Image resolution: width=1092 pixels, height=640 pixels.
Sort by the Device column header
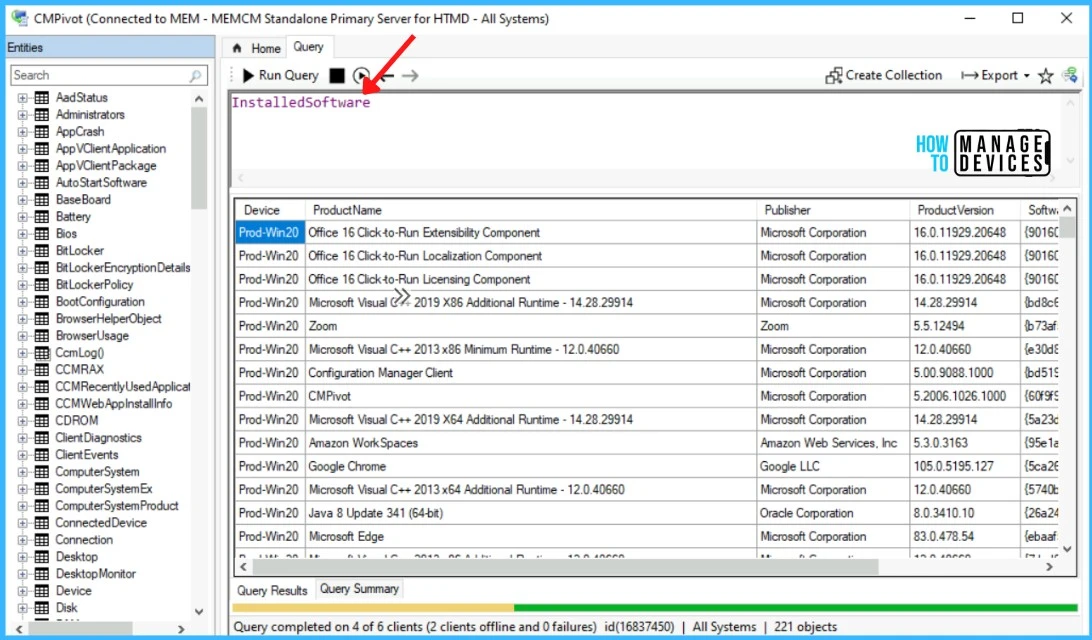pyautogui.click(x=270, y=210)
